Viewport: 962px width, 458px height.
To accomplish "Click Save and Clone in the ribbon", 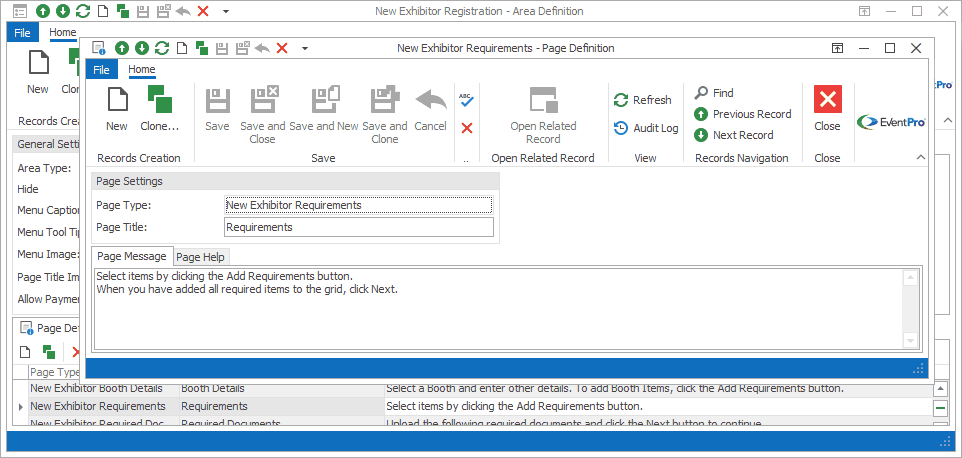I will tap(385, 115).
